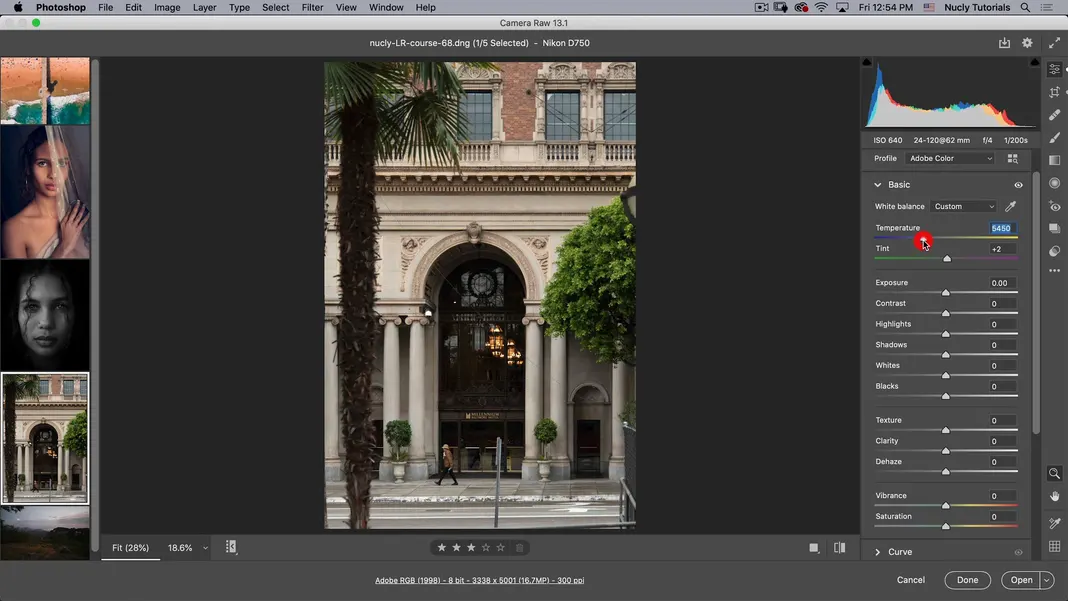The width and height of the screenshot is (1068, 601).
Task: Open the Presets panel icon
Action: tap(1054, 251)
